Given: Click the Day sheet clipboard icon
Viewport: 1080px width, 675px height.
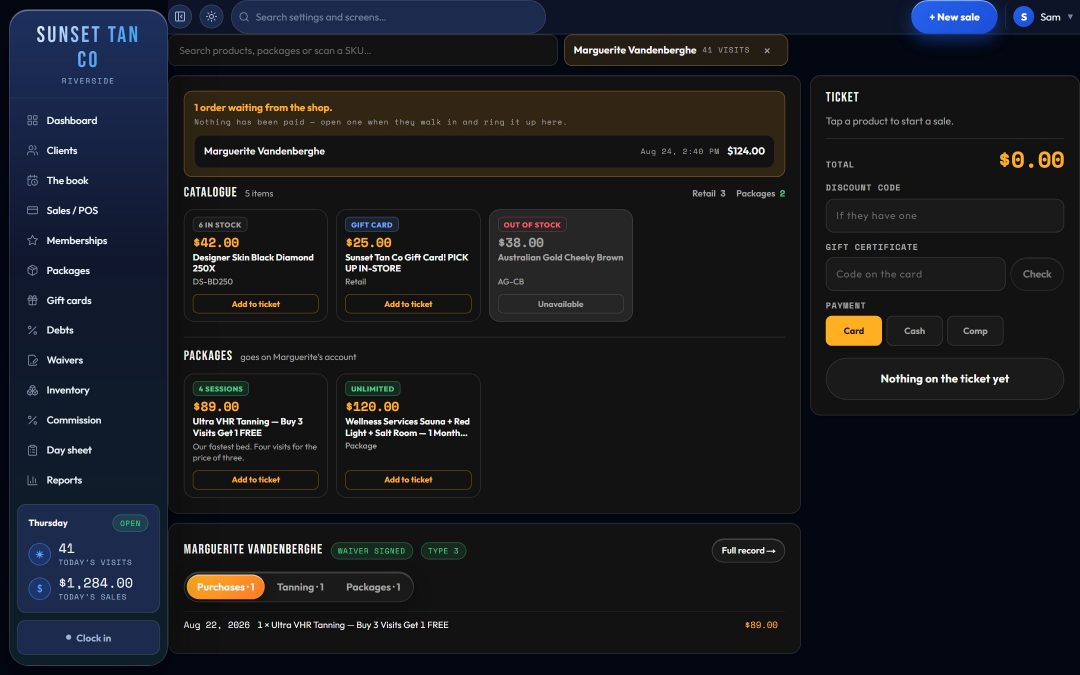Looking at the screenshot, I should [32, 450].
